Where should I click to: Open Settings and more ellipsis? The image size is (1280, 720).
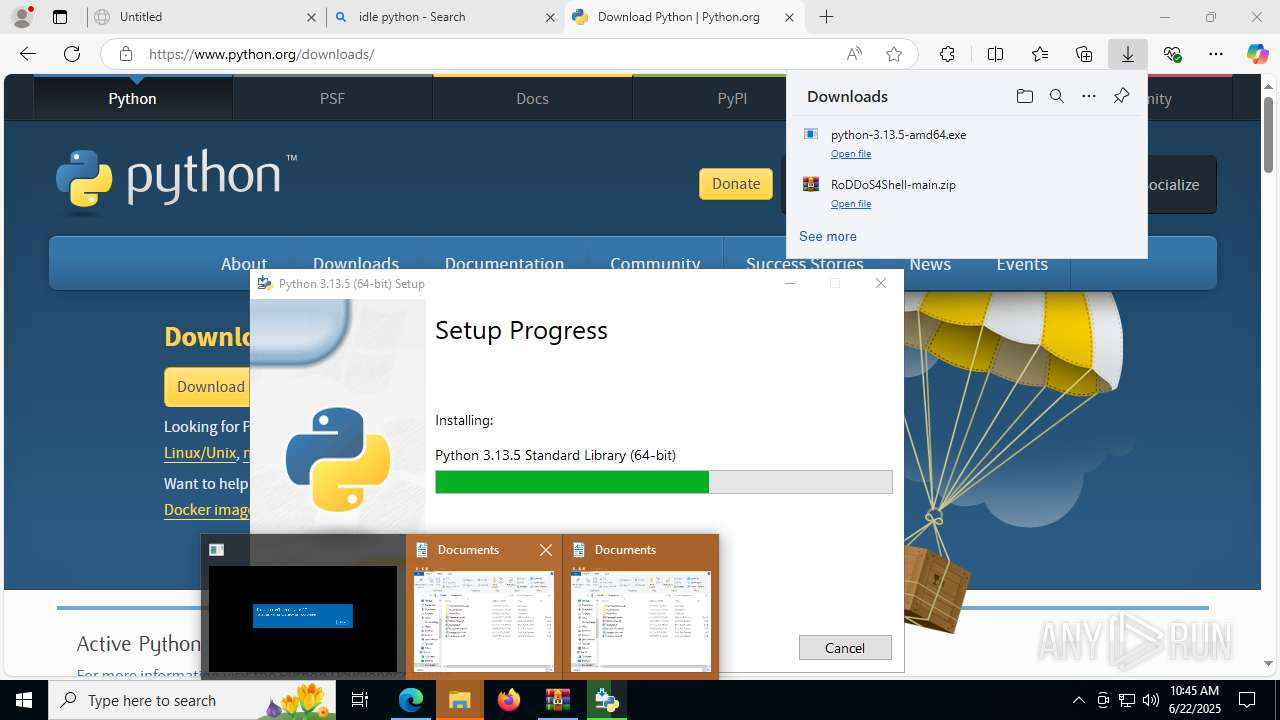[x=1216, y=54]
